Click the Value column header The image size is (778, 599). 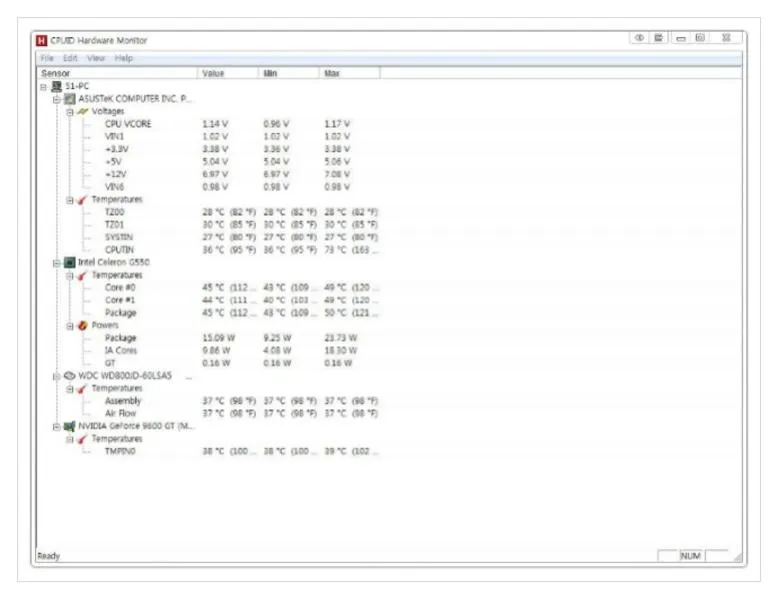coord(228,73)
